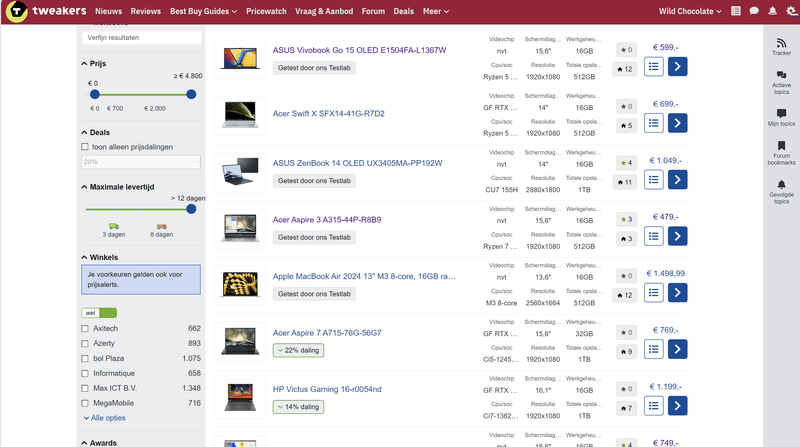Click maximum price slider handle
Viewport: 800px width, 447px height.
pos(191,94)
